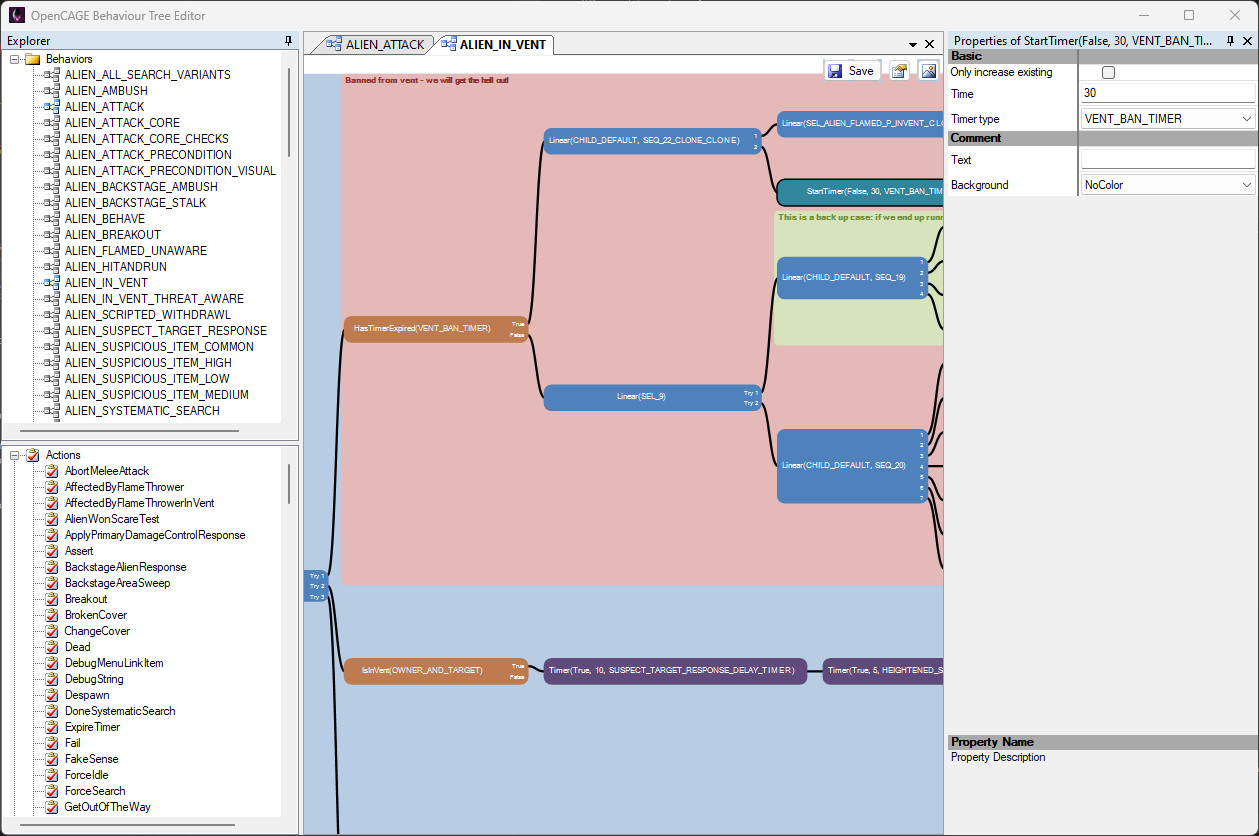Select DoneSystematicSearch action

pos(120,711)
